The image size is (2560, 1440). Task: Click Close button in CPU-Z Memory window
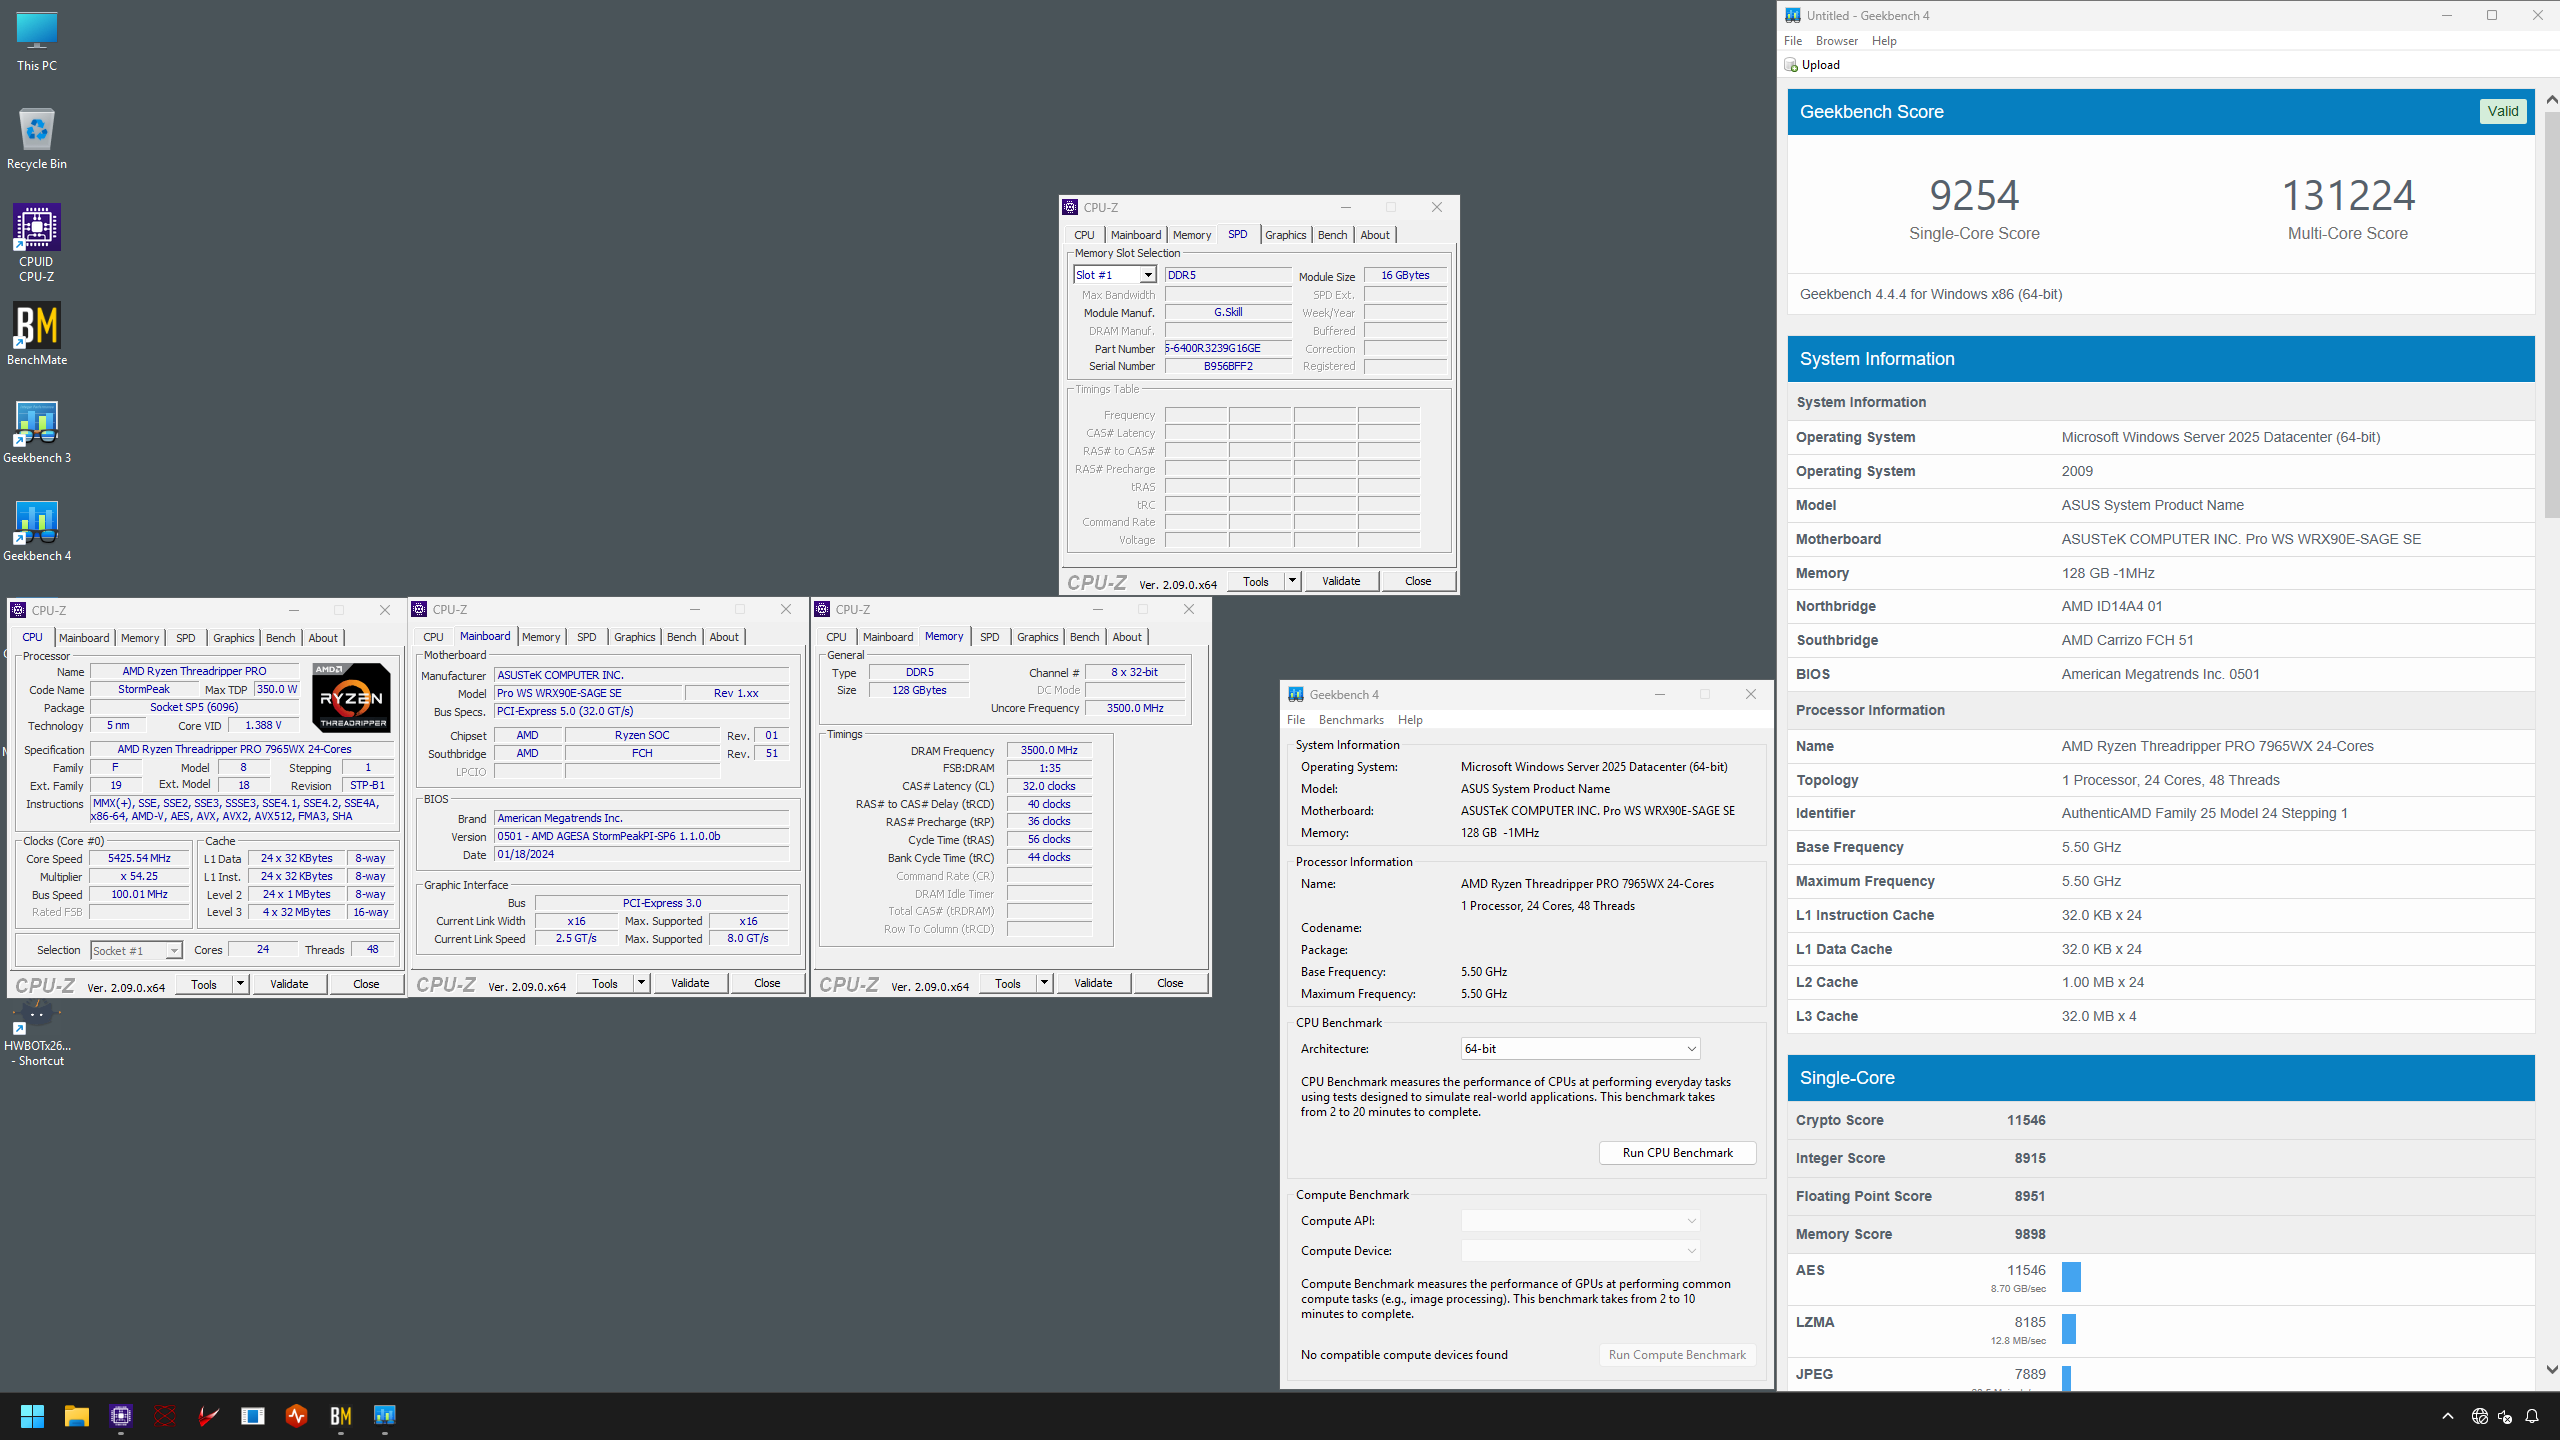(1170, 983)
